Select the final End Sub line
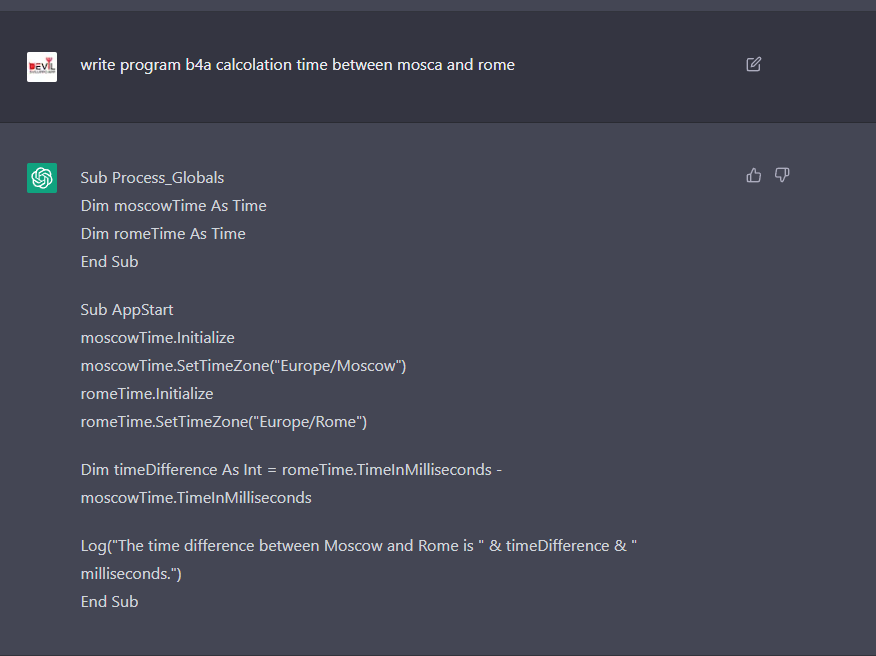This screenshot has height=656, width=876. (109, 601)
